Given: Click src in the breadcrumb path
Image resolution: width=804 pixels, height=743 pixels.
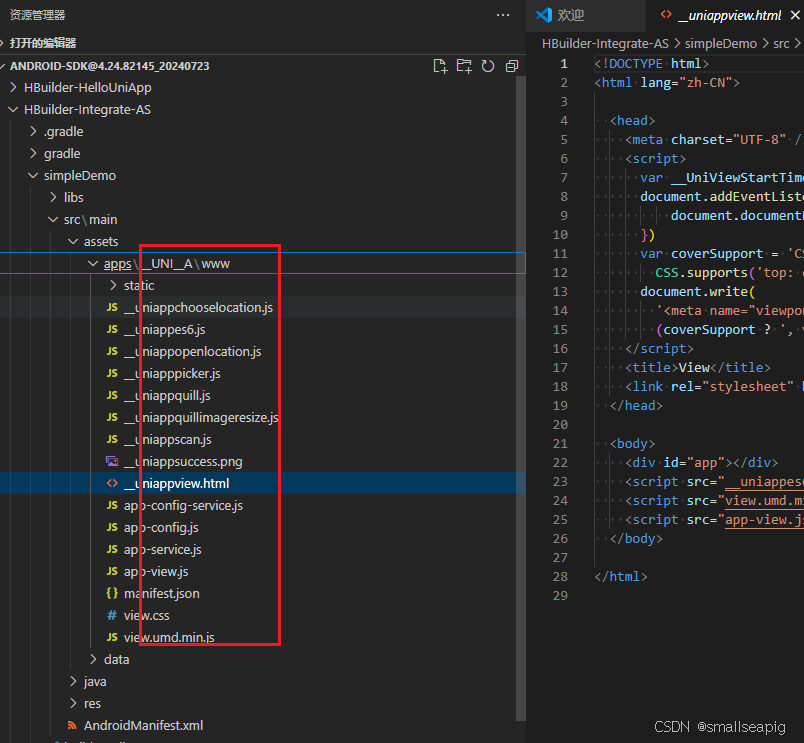Looking at the screenshot, I should click(781, 44).
